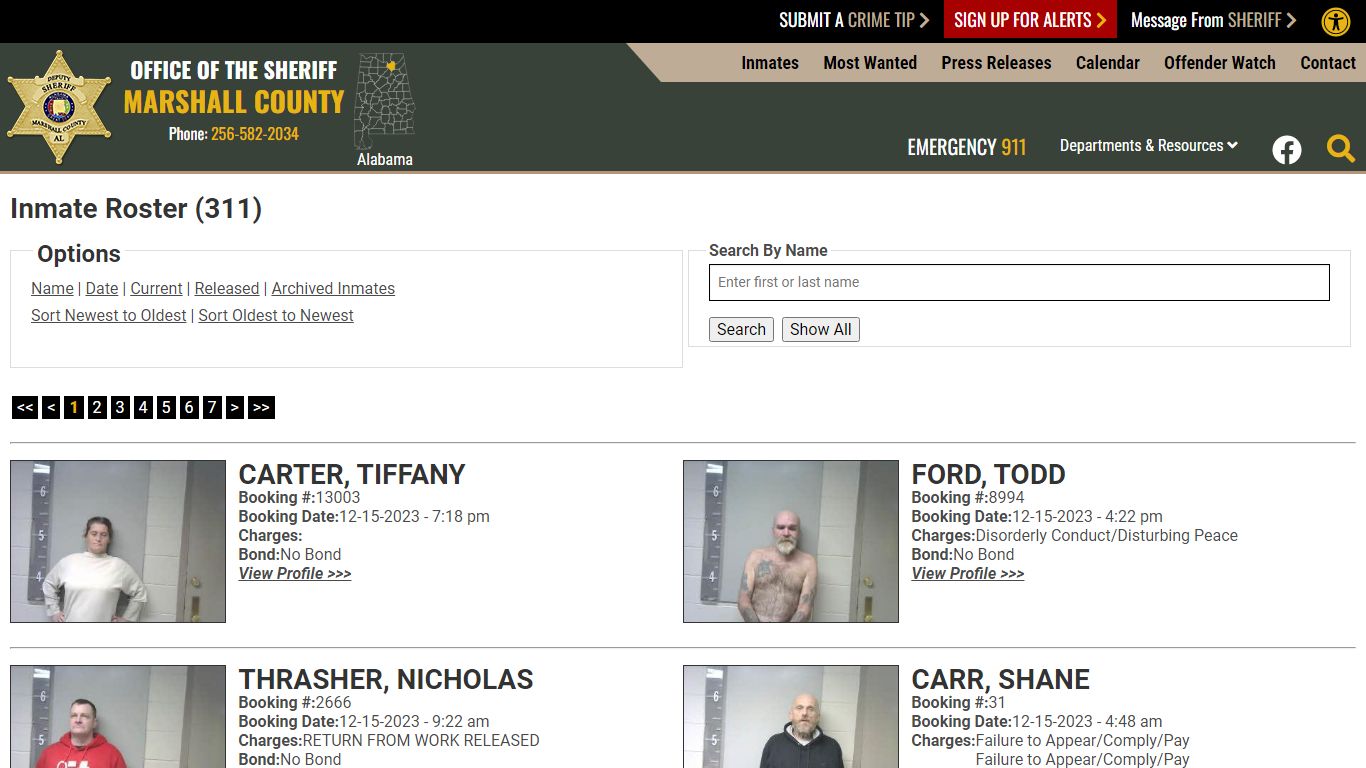Open the Most Wanted page
This screenshot has width=1366, height=768.
pyautogui.click(x=870, y=62)
